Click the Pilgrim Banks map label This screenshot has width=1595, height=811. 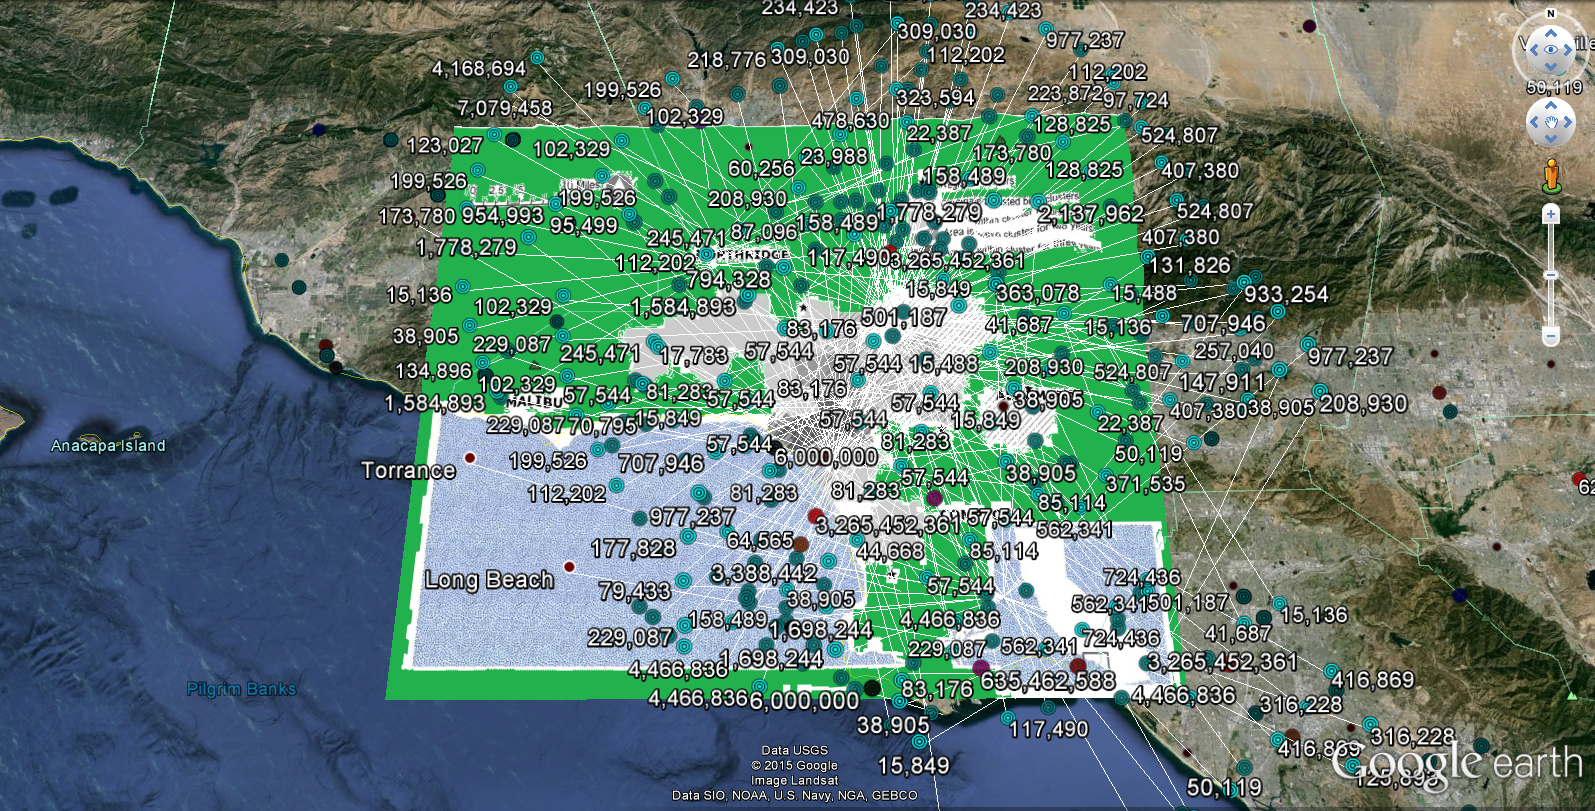point(241,689)
